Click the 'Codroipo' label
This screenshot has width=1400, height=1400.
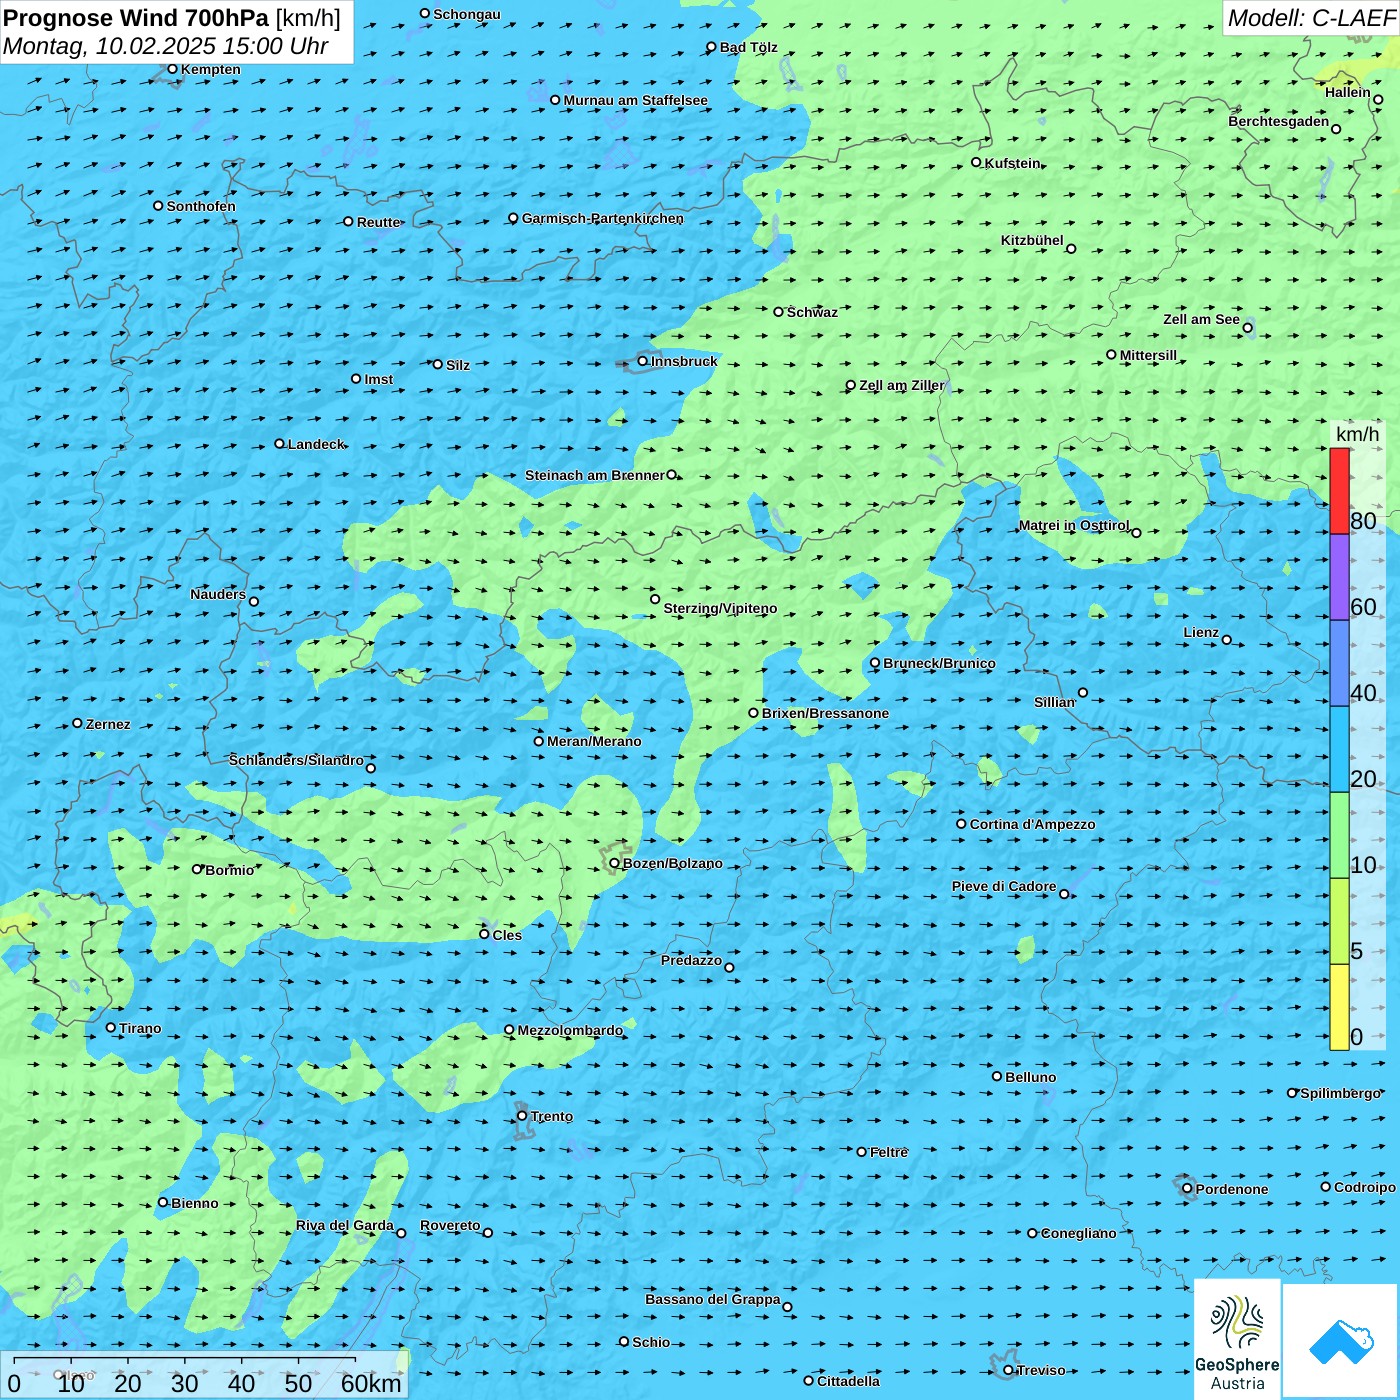(1364, 1187)
